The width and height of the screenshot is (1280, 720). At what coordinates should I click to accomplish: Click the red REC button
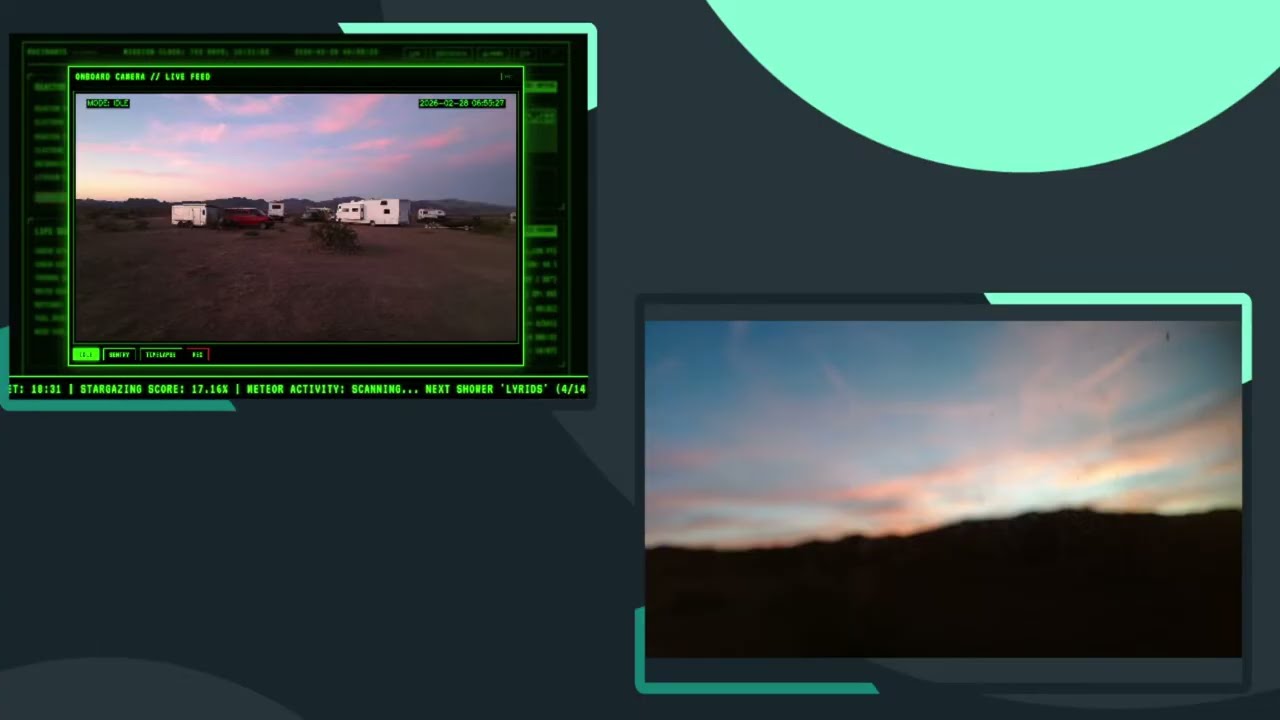[197, 354]
